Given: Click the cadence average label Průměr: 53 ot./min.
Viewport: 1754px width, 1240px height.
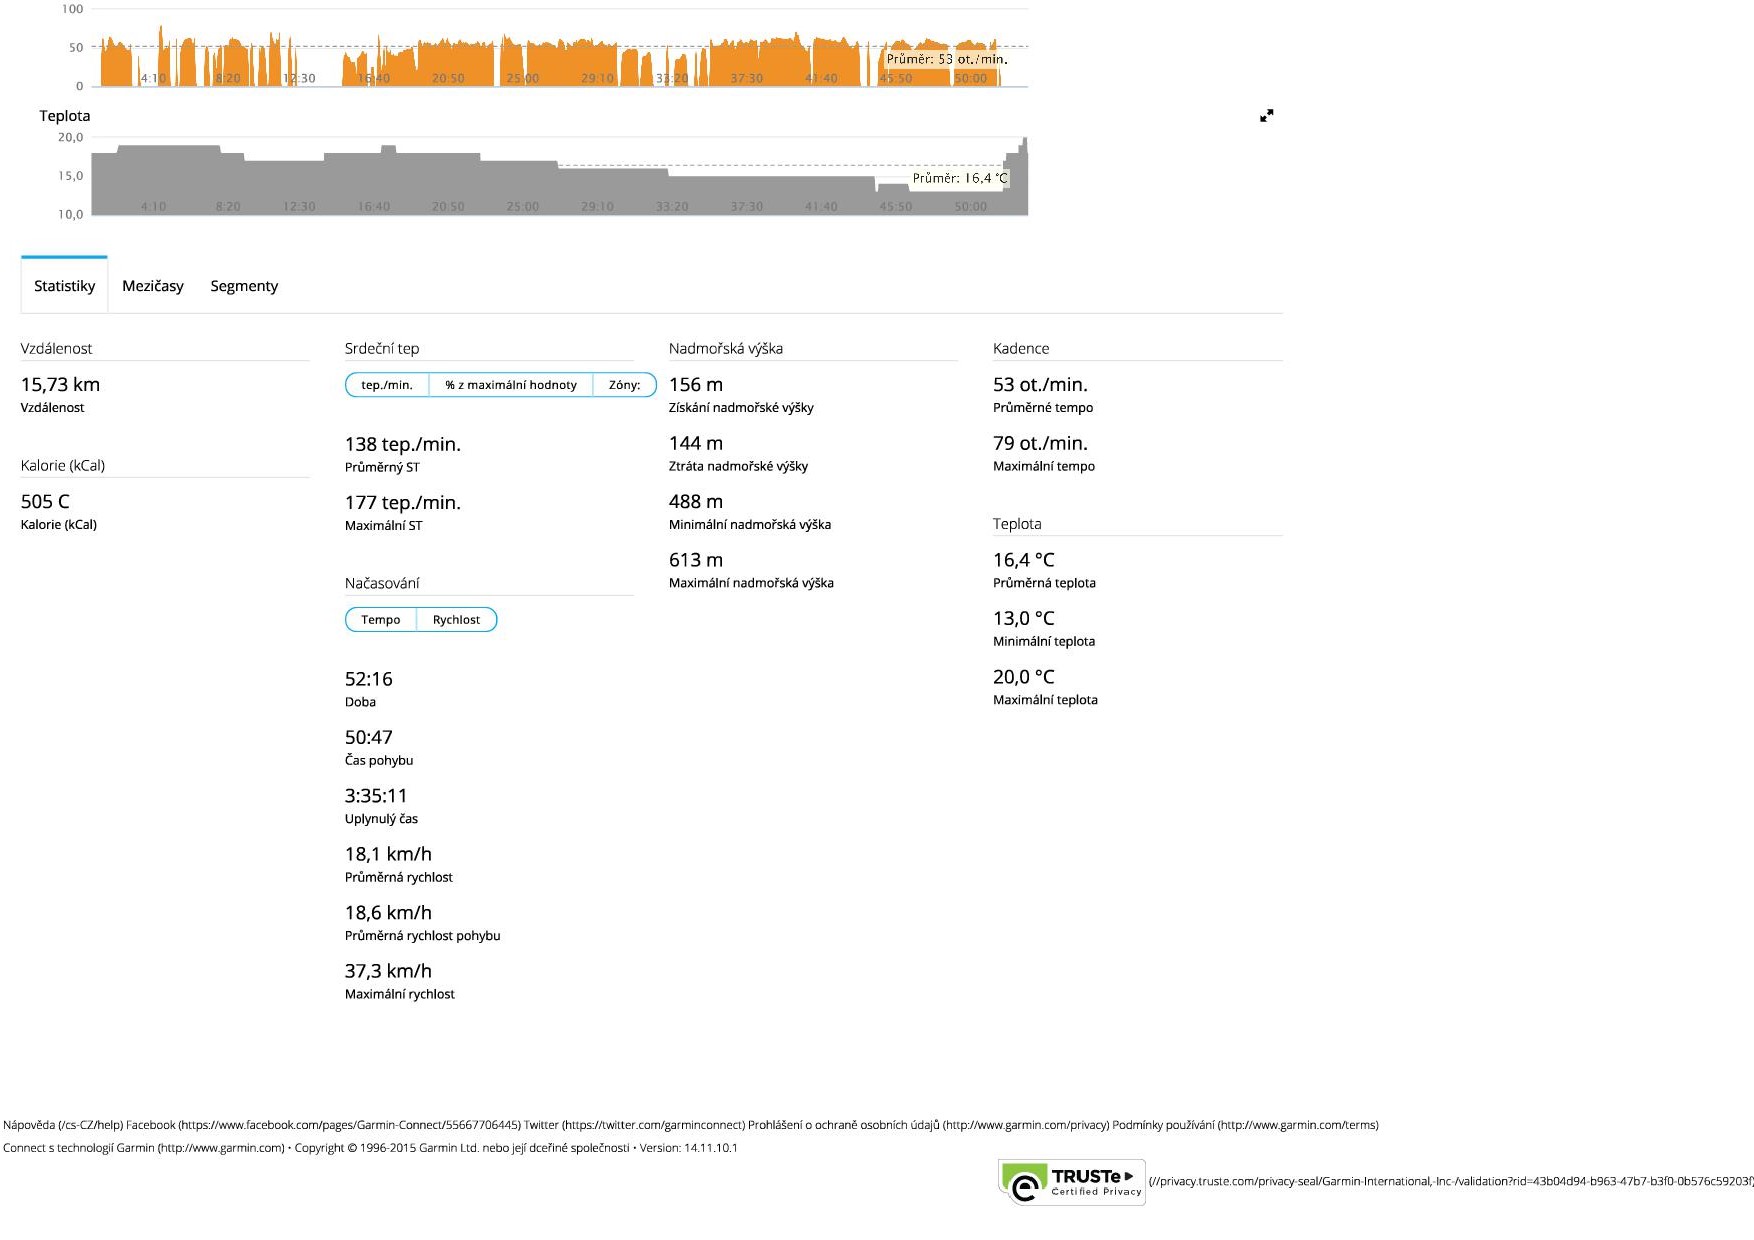Looking at the screenshot, I should pos(946,59).
